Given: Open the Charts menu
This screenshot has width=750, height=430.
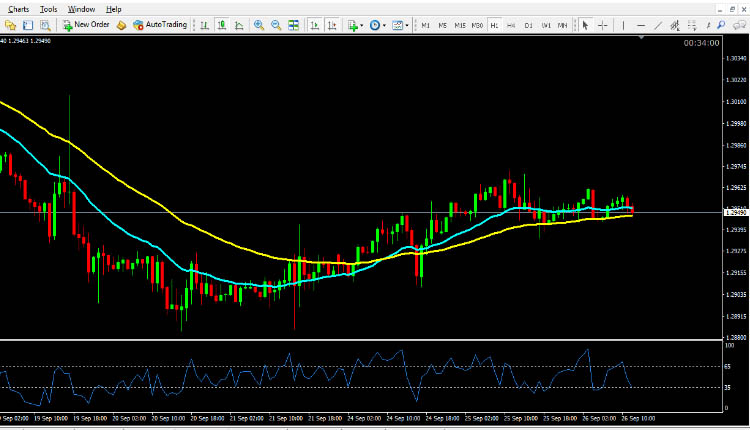Looking at the screenshot, I should (18, 8).
